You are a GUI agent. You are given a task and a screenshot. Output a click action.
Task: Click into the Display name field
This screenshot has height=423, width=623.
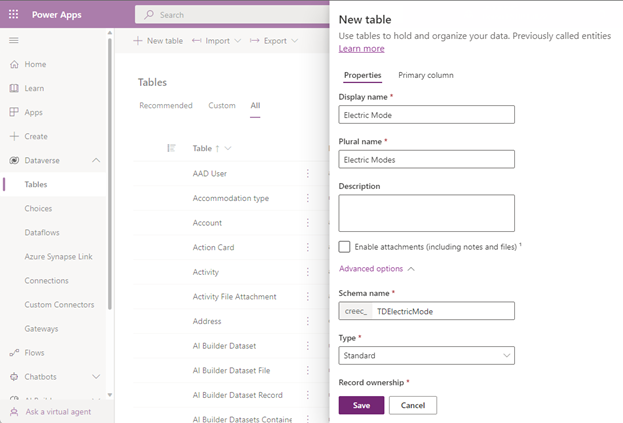point(427,115)
